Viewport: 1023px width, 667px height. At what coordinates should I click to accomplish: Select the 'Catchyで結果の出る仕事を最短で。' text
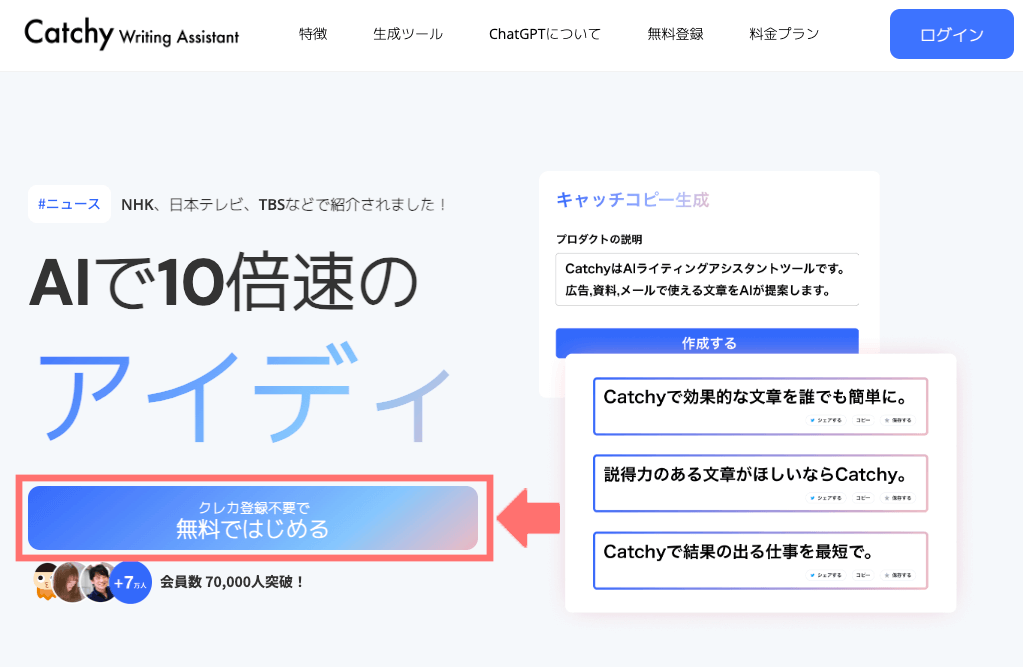click(739, 552)
